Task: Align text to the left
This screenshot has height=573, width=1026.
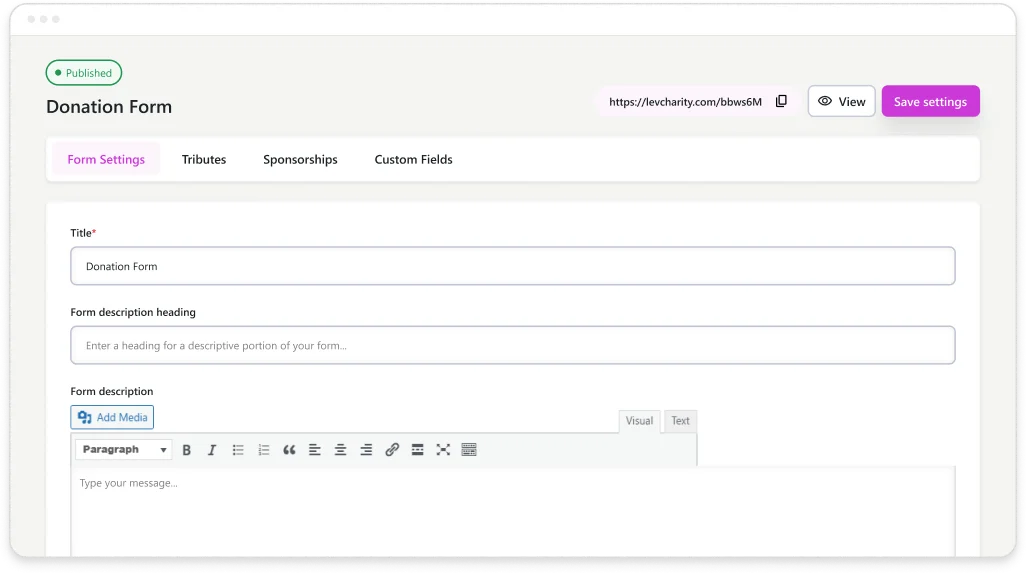Action: [x=315, y=450]
